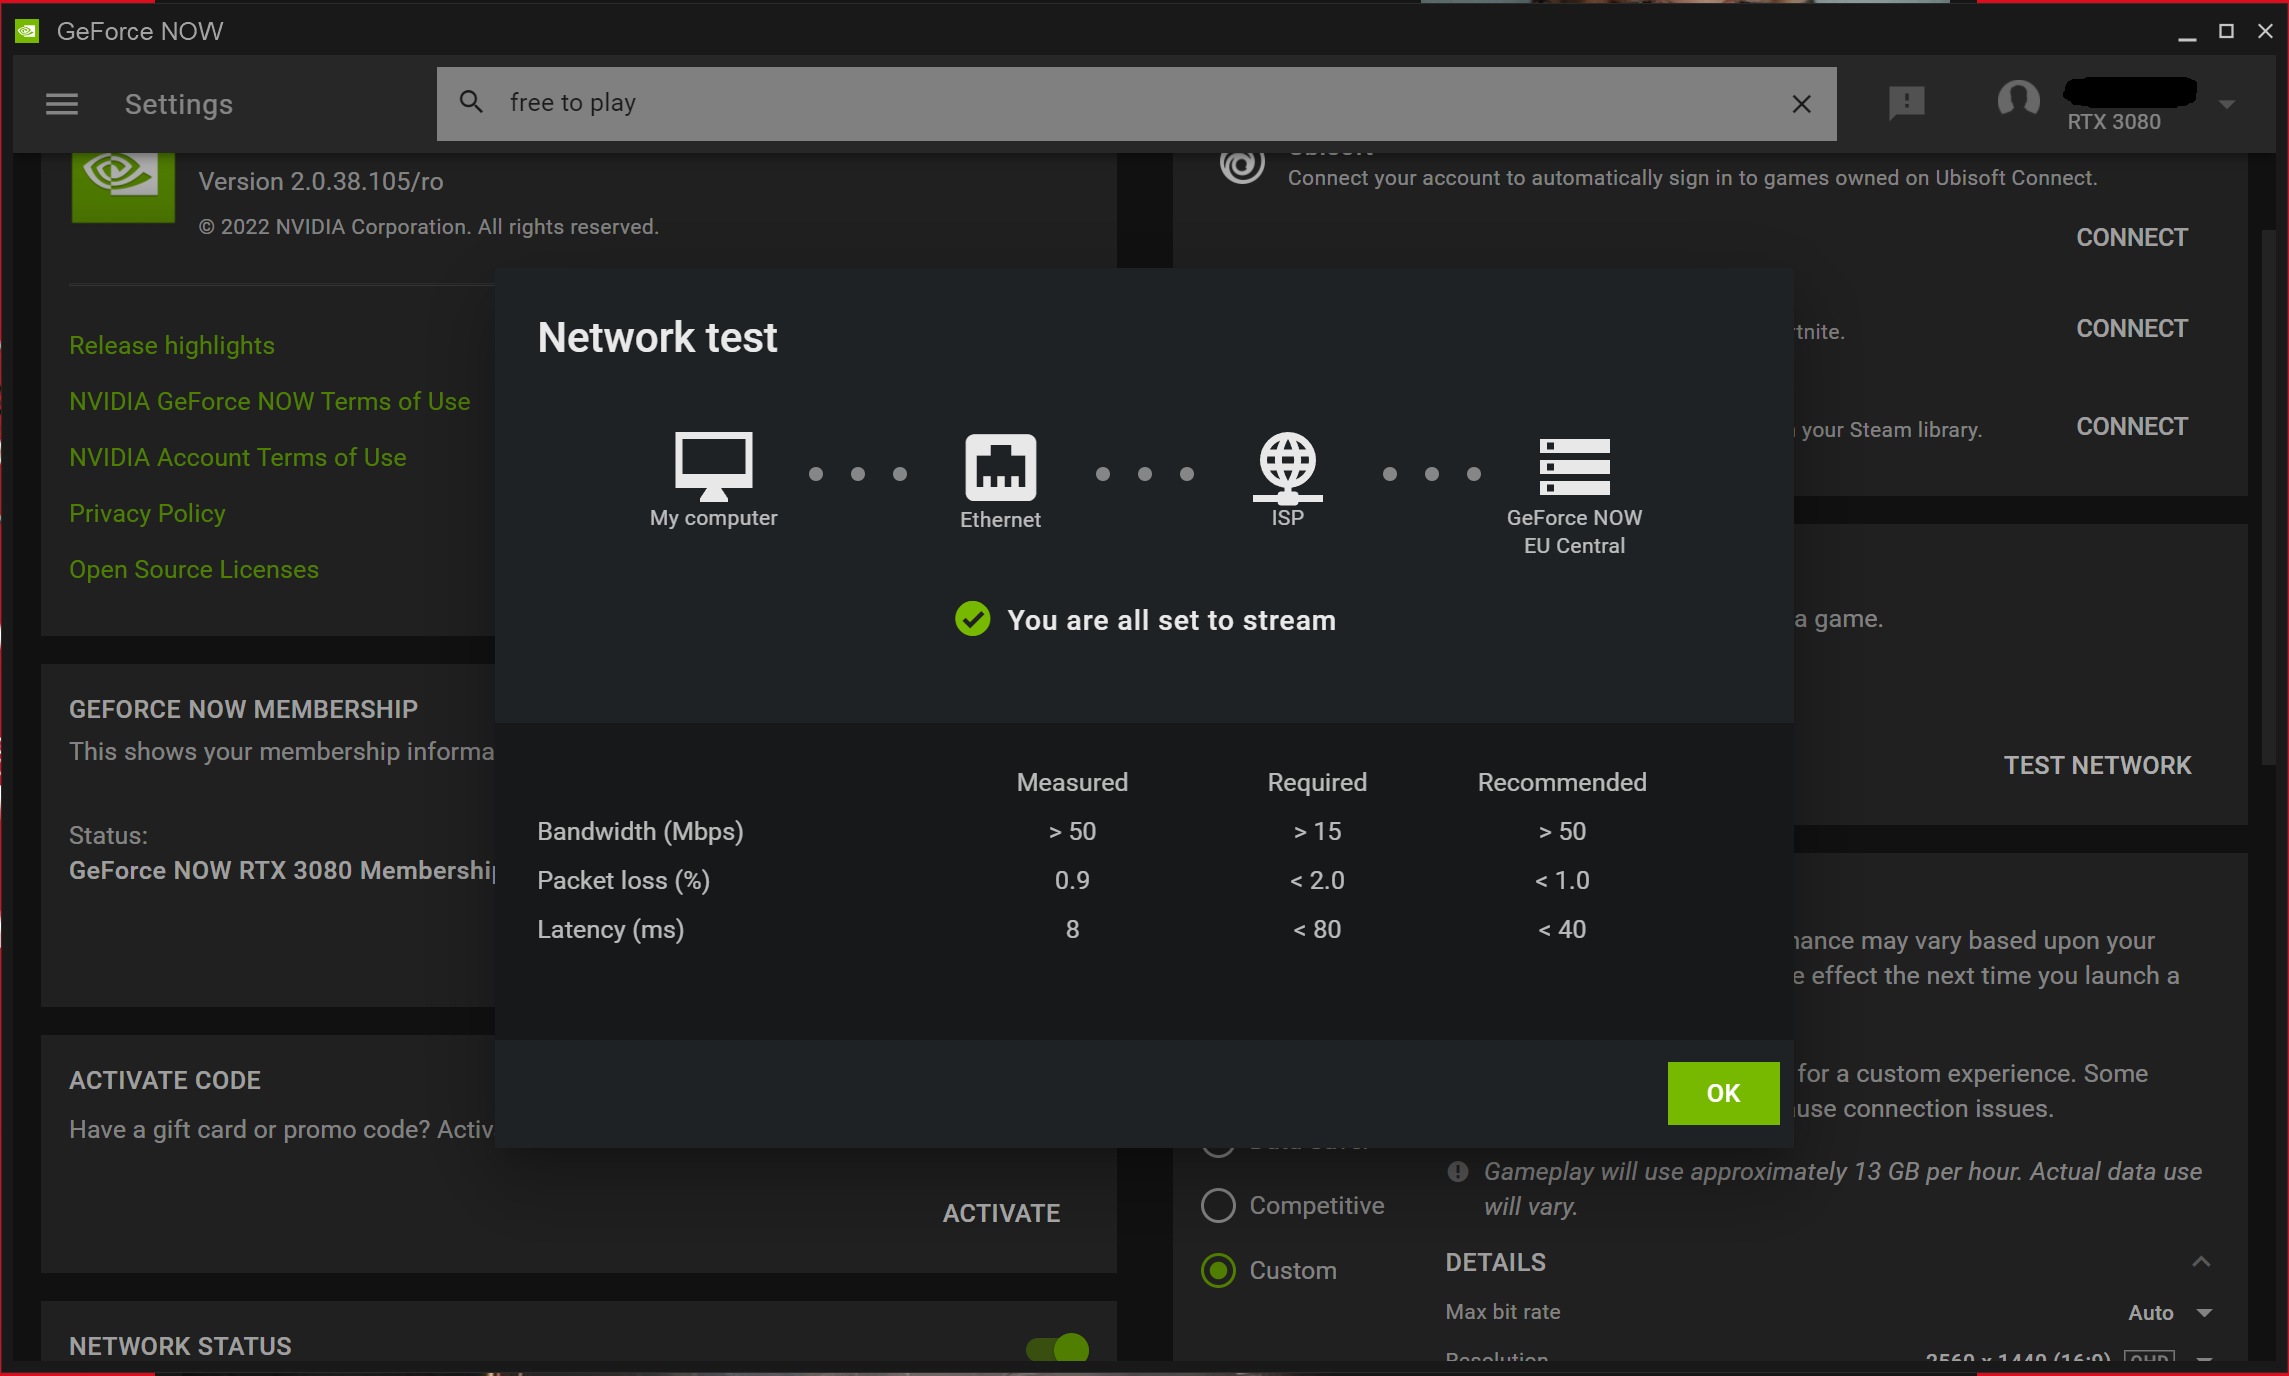This screenshot has height=1376, width=2289.
Task: Click the GeForce NOW title bar logo
Action: coord(27,31)
